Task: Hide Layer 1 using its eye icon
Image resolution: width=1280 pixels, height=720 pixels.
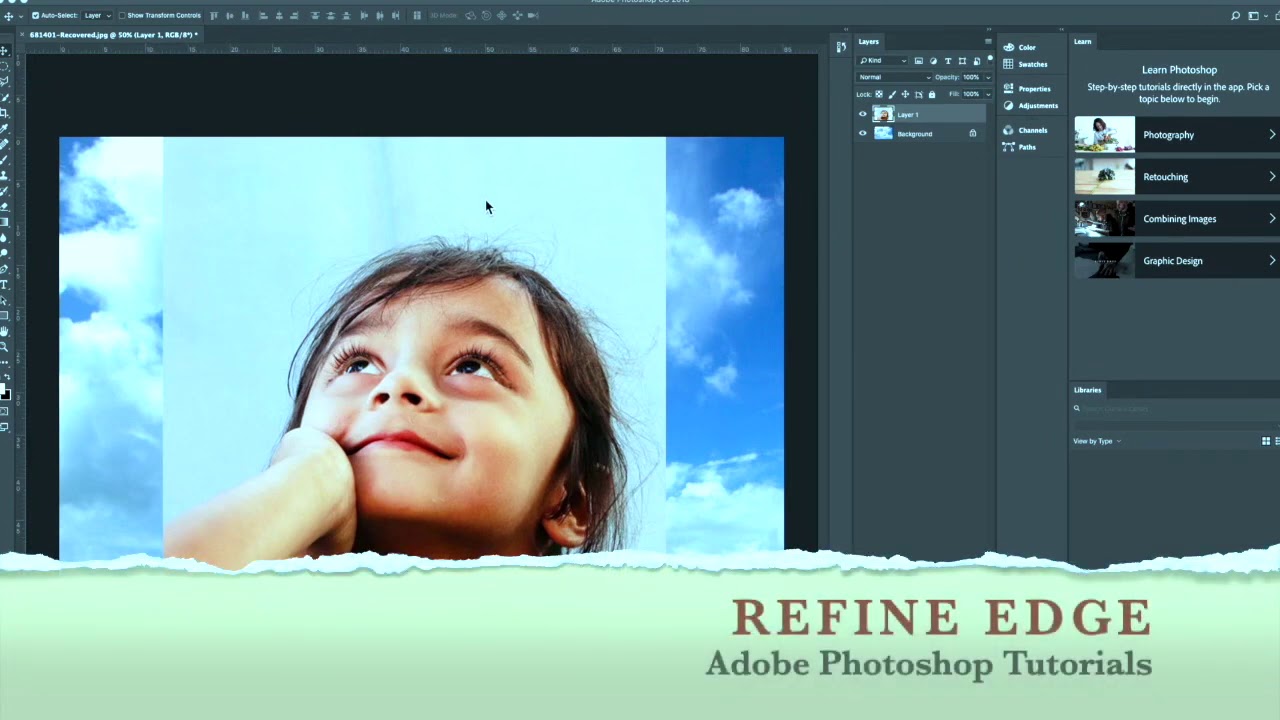Action: coord(863,114)
